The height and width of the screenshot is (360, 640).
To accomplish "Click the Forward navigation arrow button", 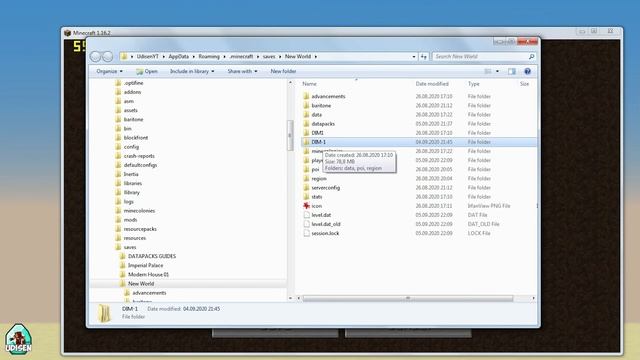I will (x=107, y=57).
